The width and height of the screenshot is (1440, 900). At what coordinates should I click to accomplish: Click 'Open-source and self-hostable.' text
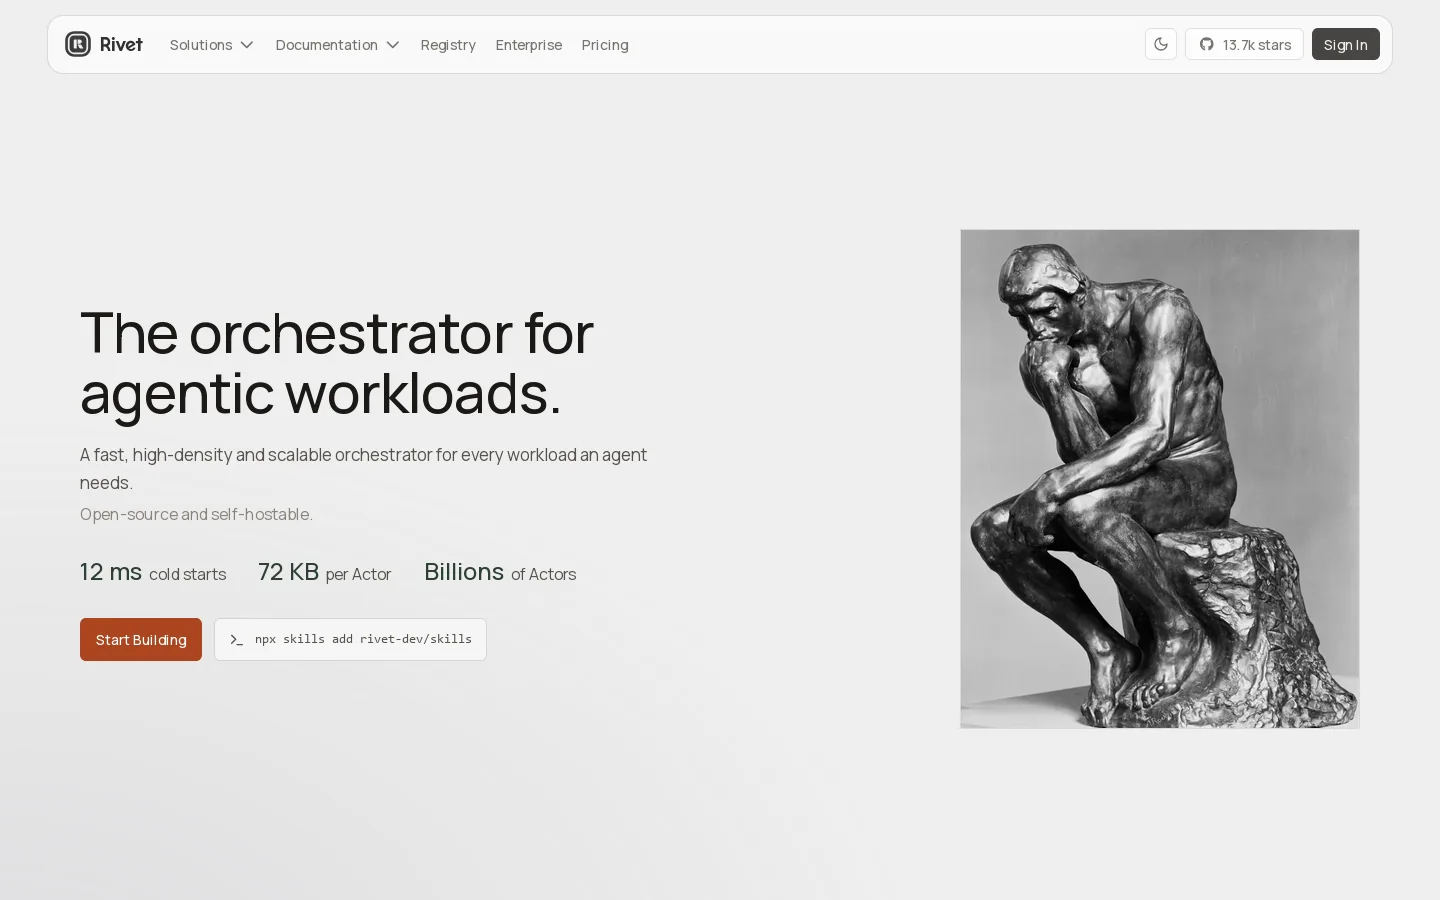(196, 514)
